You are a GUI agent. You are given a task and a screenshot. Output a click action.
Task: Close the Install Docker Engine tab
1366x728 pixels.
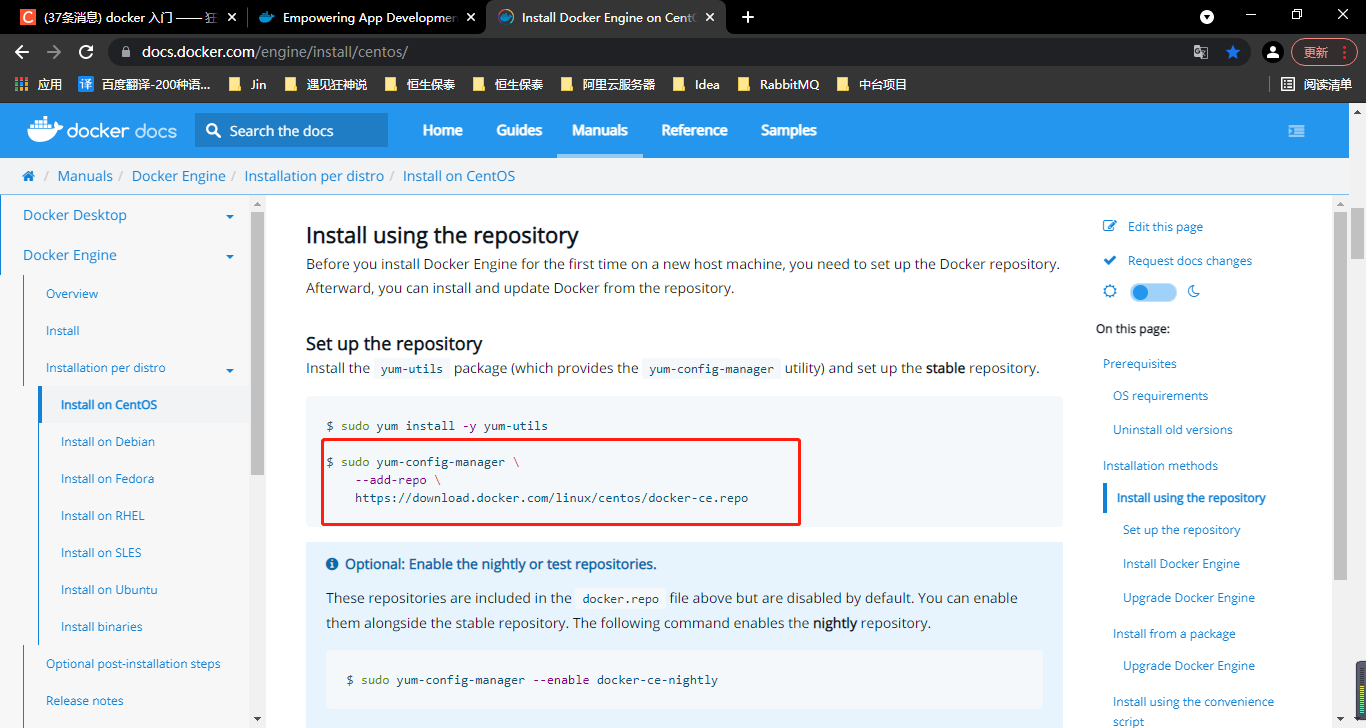[708, 17]
